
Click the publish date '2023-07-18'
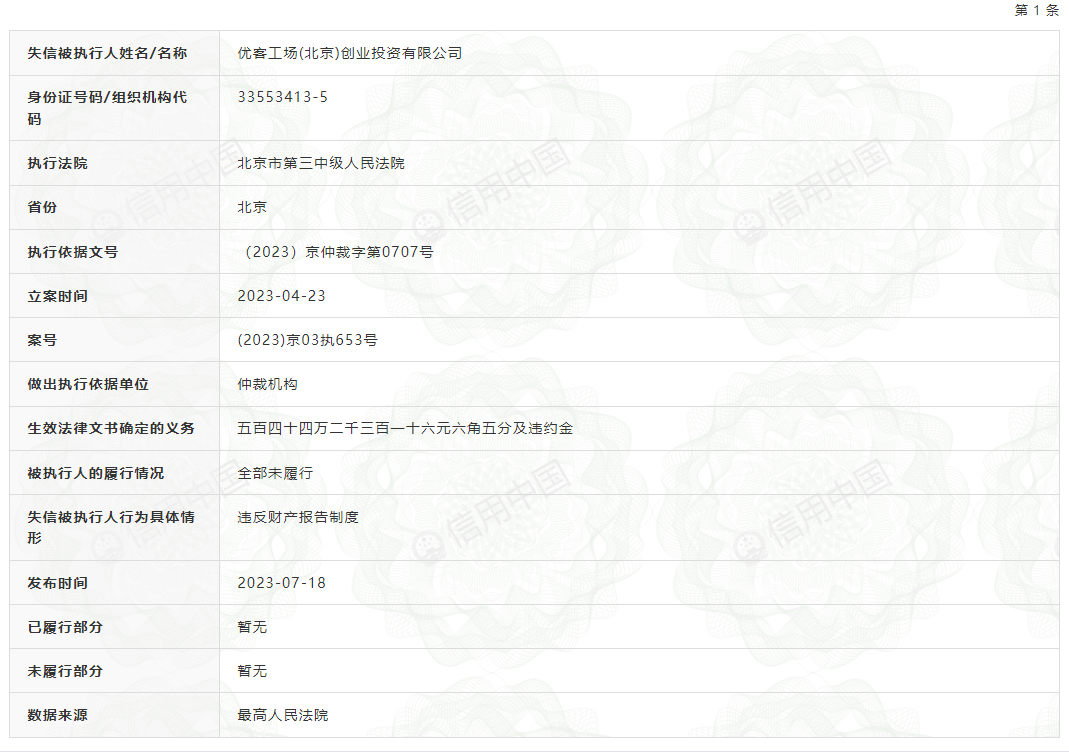(x=282, y=583)
